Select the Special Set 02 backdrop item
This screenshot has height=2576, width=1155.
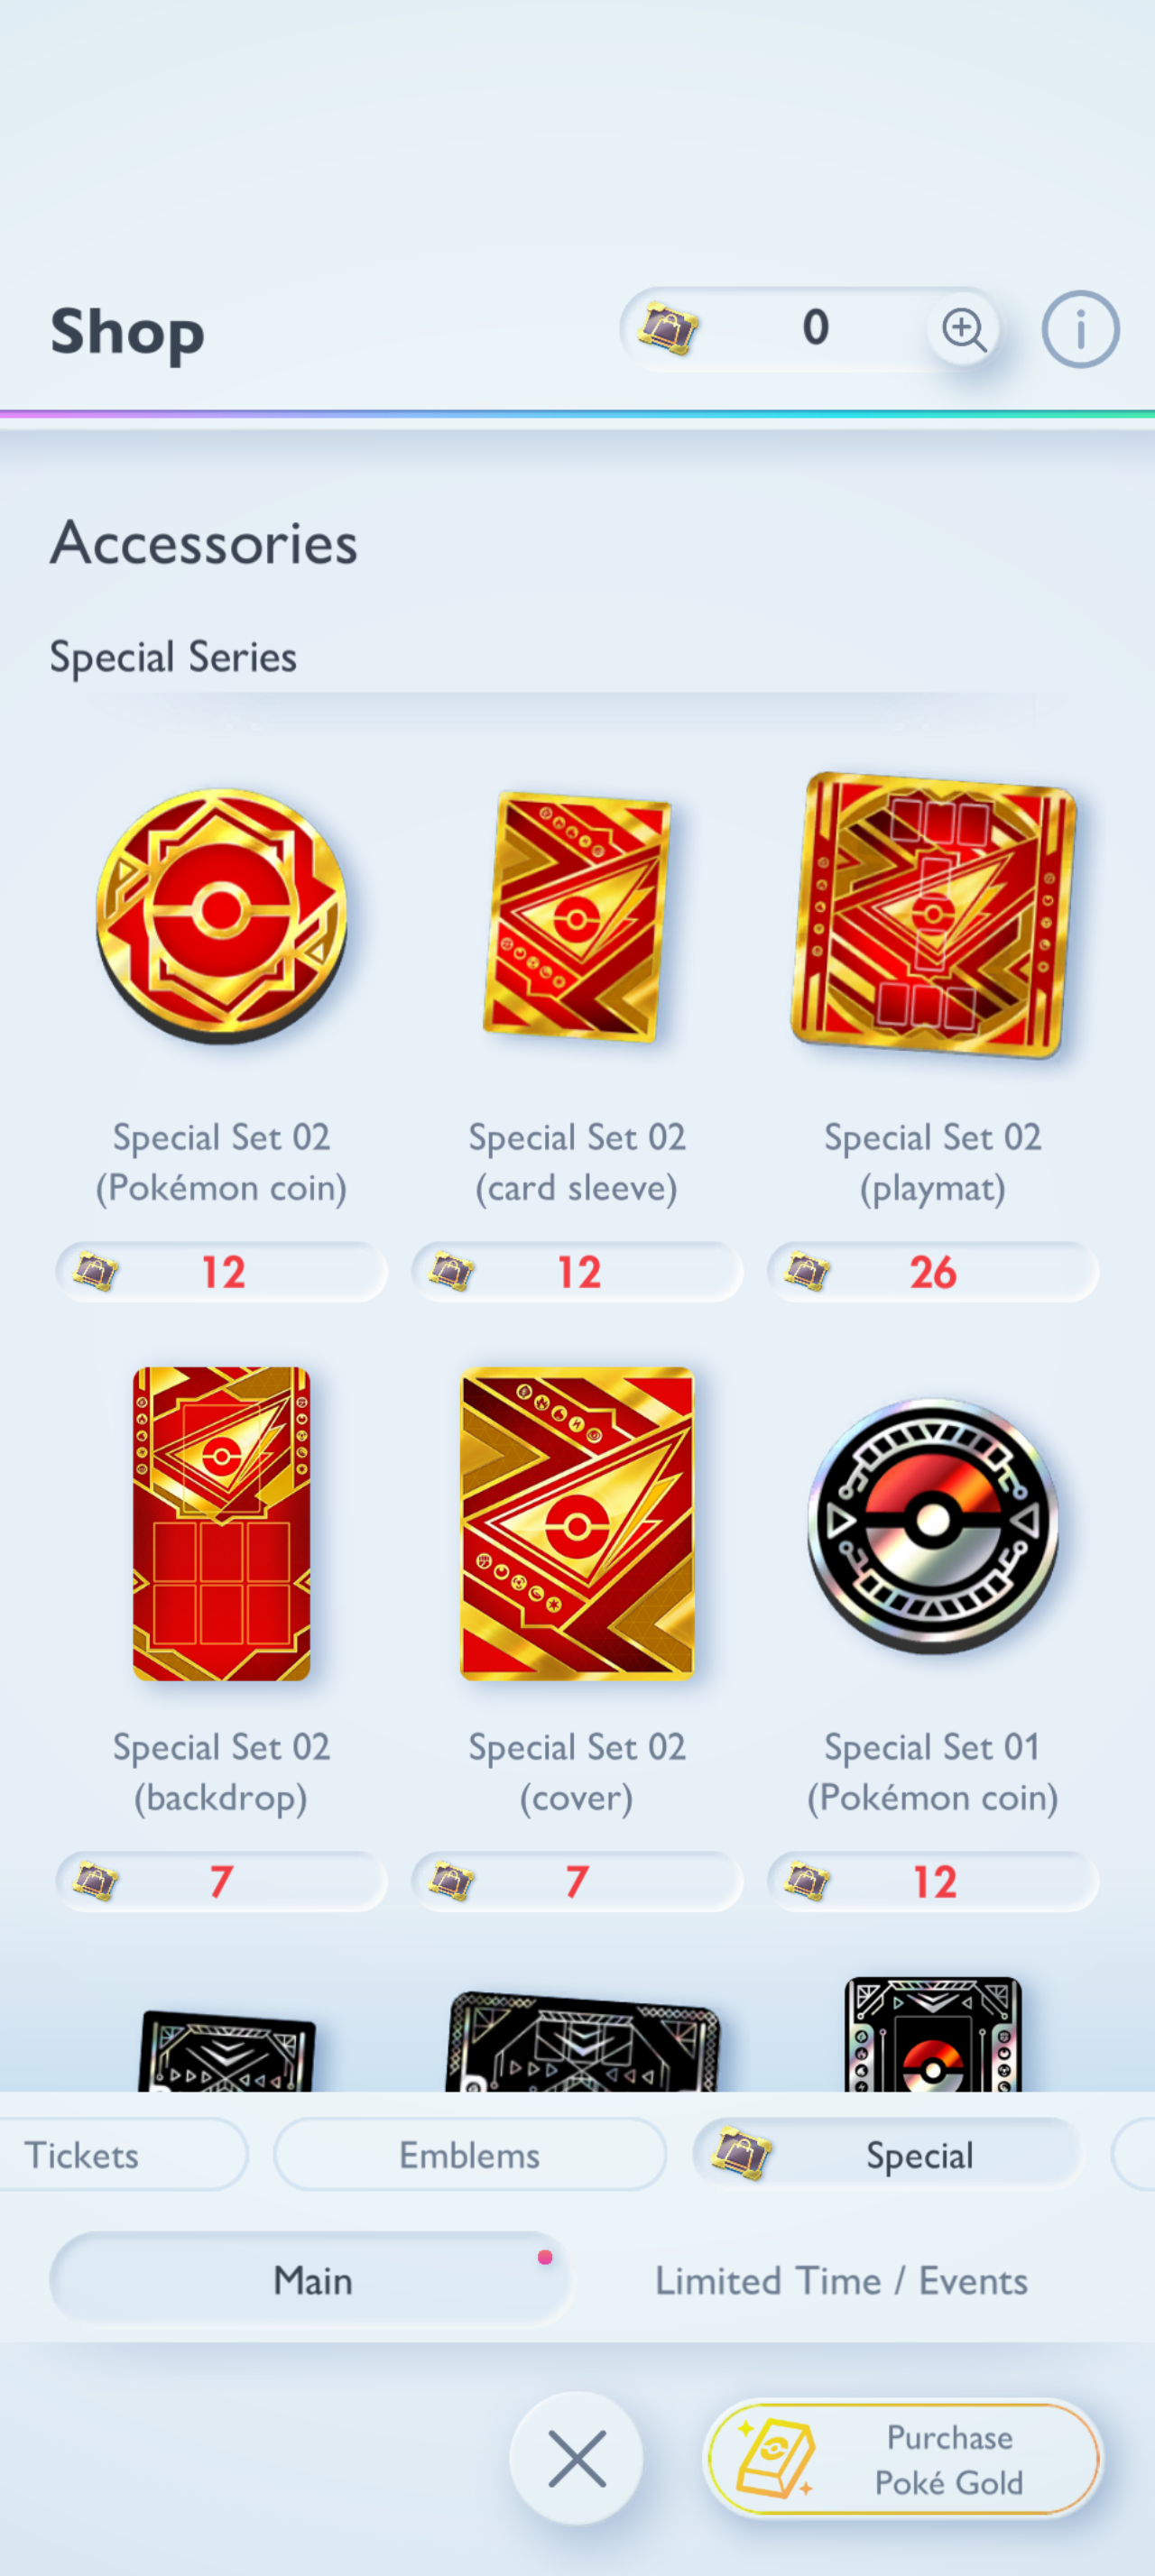pos(221,1524)
